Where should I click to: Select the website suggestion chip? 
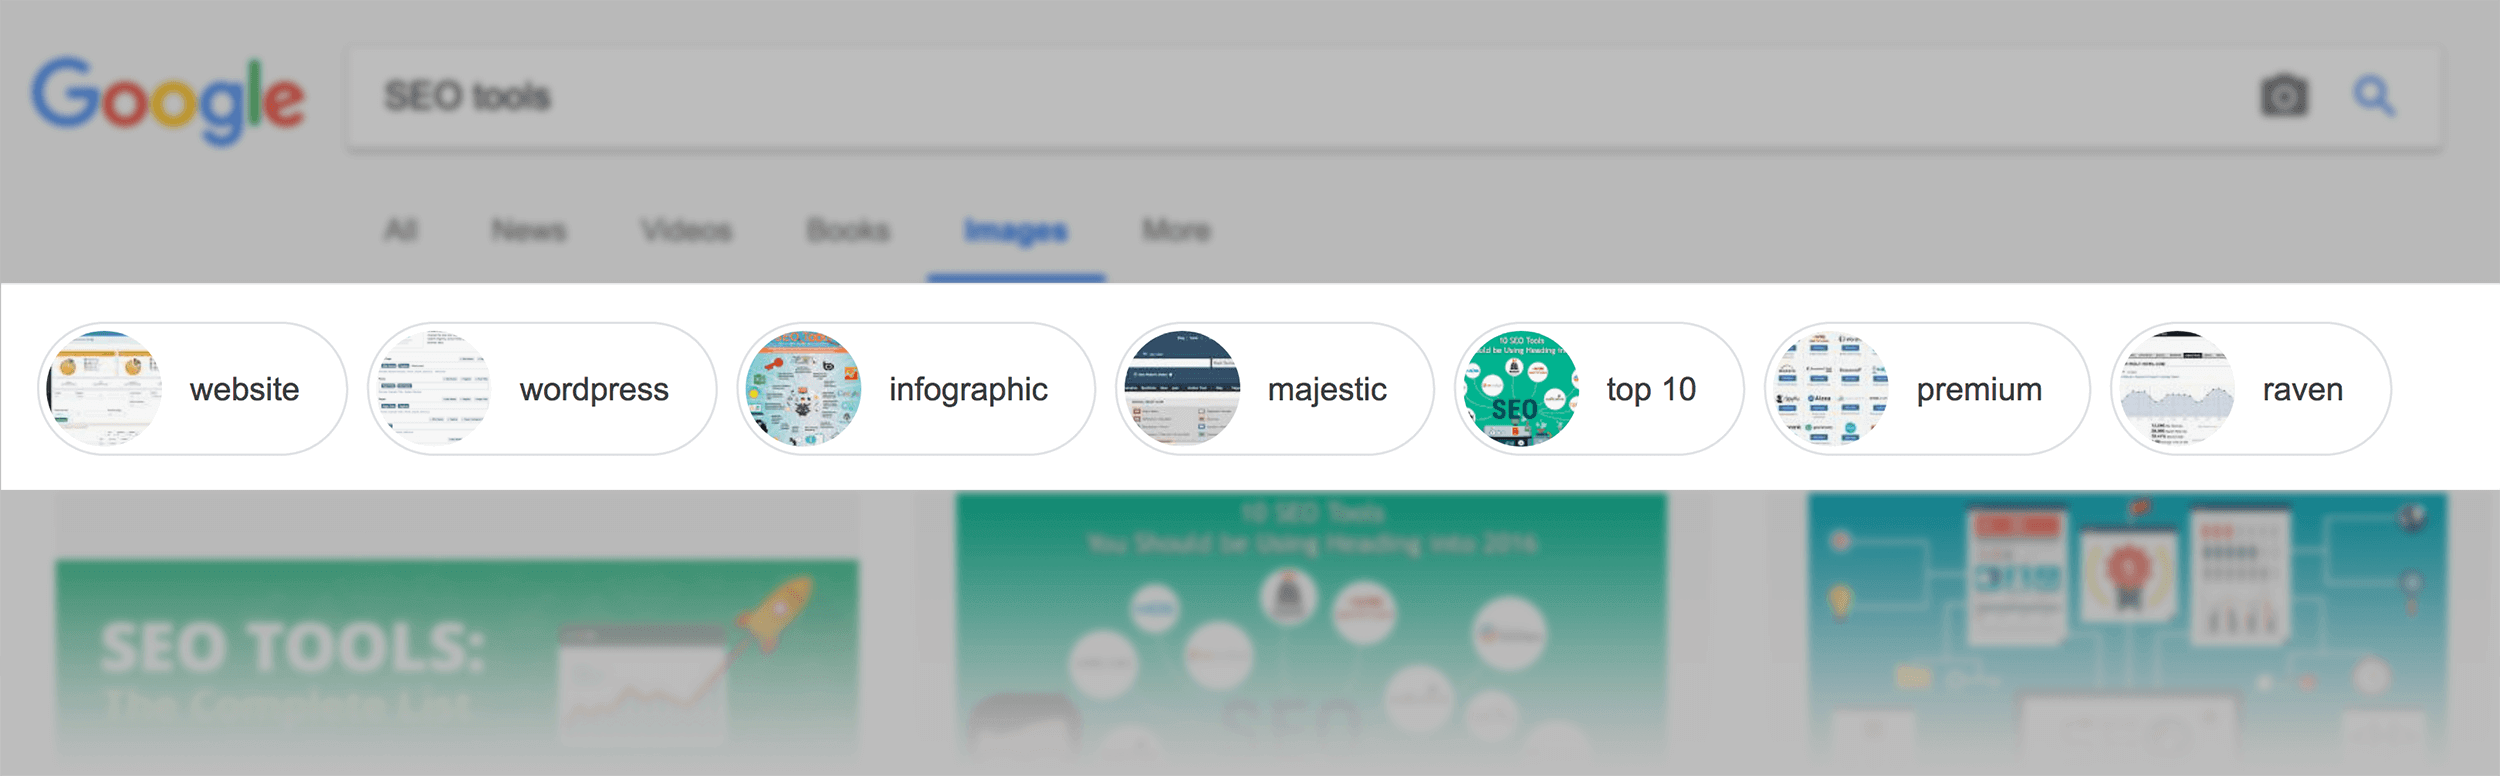pos(193,389)
